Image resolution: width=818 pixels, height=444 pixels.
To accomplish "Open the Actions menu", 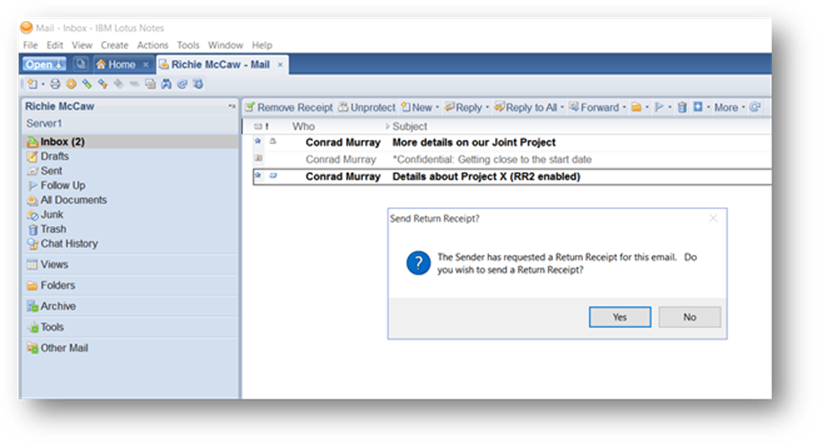I will 153,45.
